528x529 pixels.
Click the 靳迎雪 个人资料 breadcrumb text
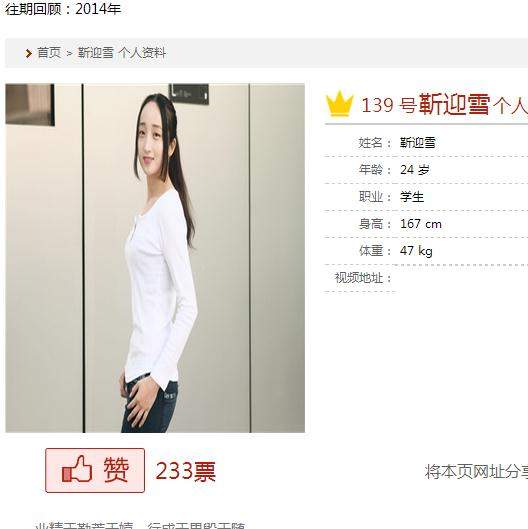pos(122,53)
